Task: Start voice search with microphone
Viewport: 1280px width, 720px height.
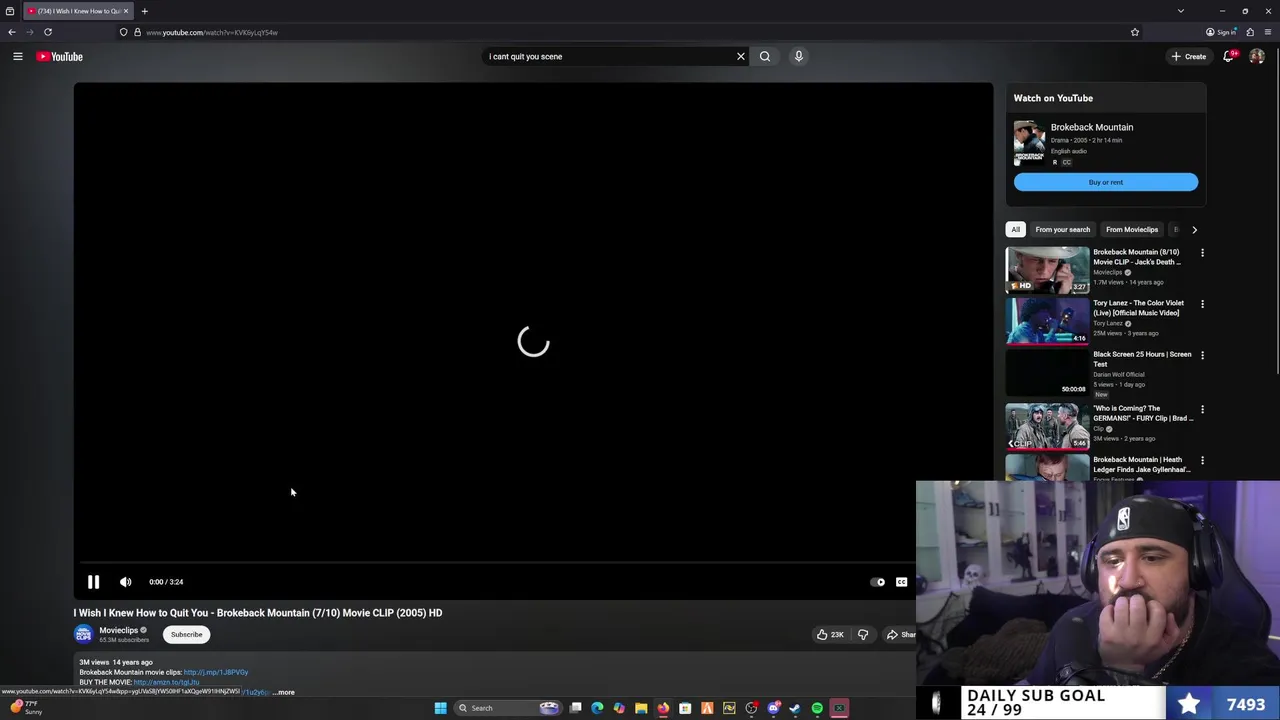Action: pyautogui.click(x=798, y=57)
